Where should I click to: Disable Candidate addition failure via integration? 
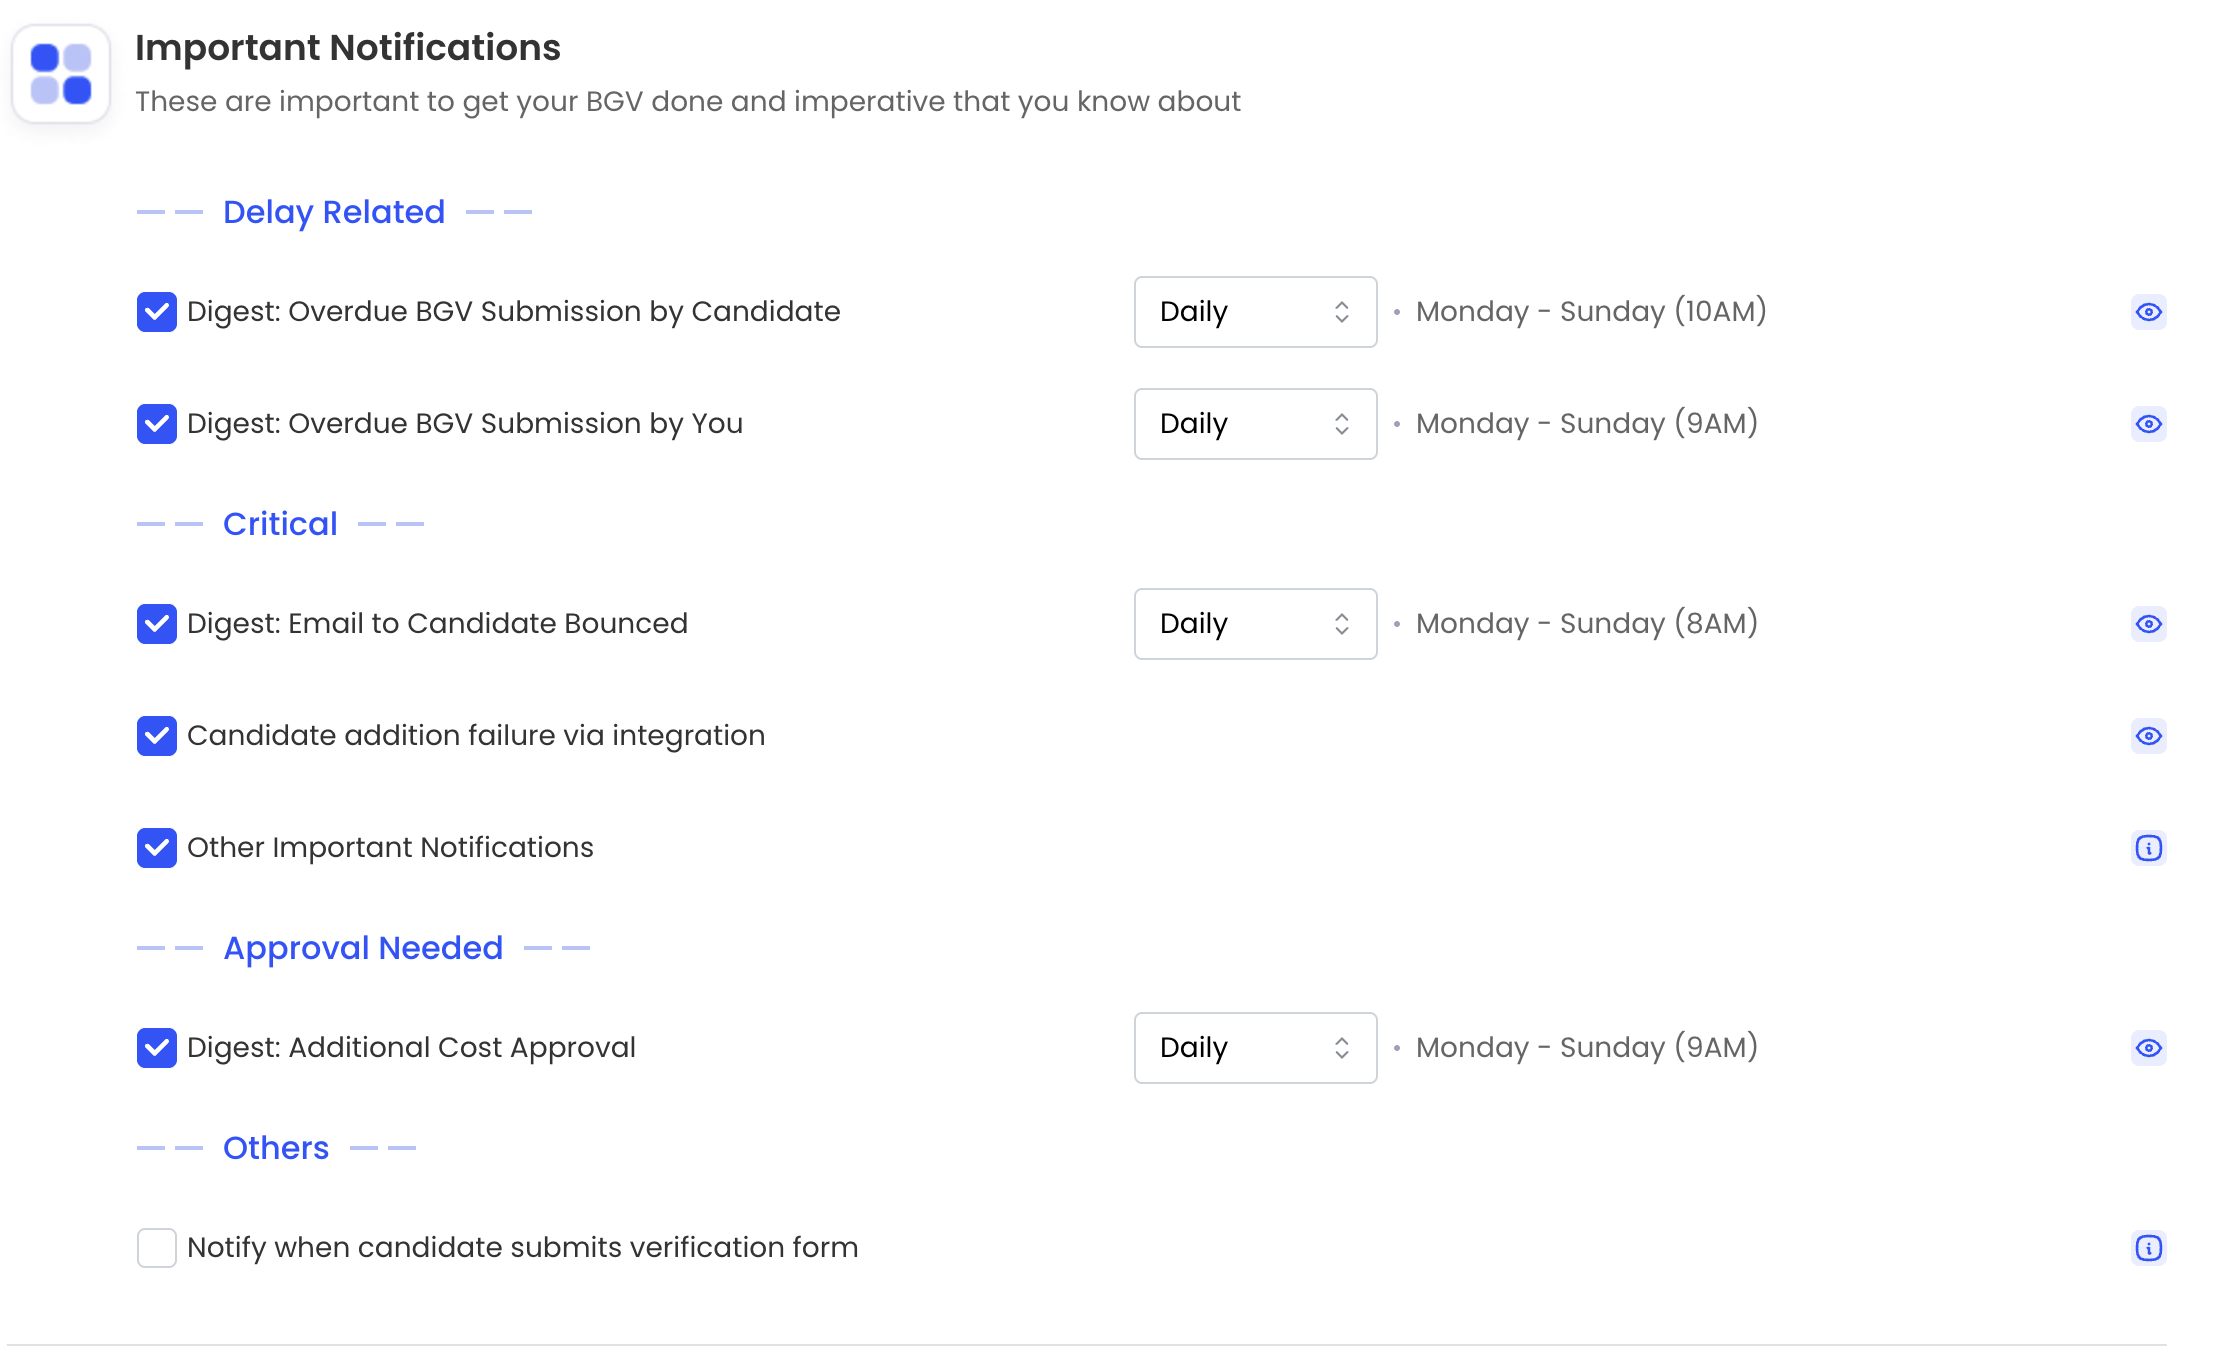click(x=157, y=736)
